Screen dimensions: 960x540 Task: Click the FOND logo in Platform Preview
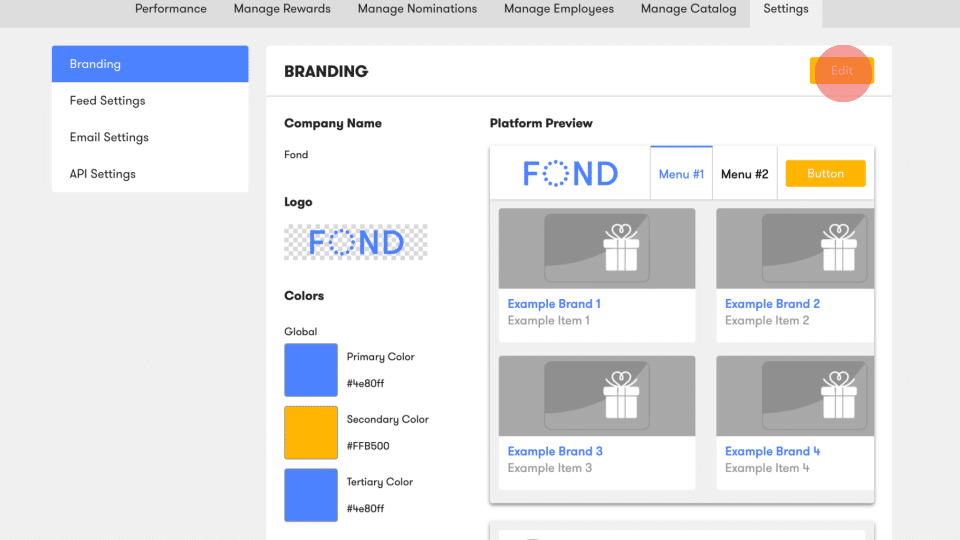pyautogui.click(x=571, y=173)
